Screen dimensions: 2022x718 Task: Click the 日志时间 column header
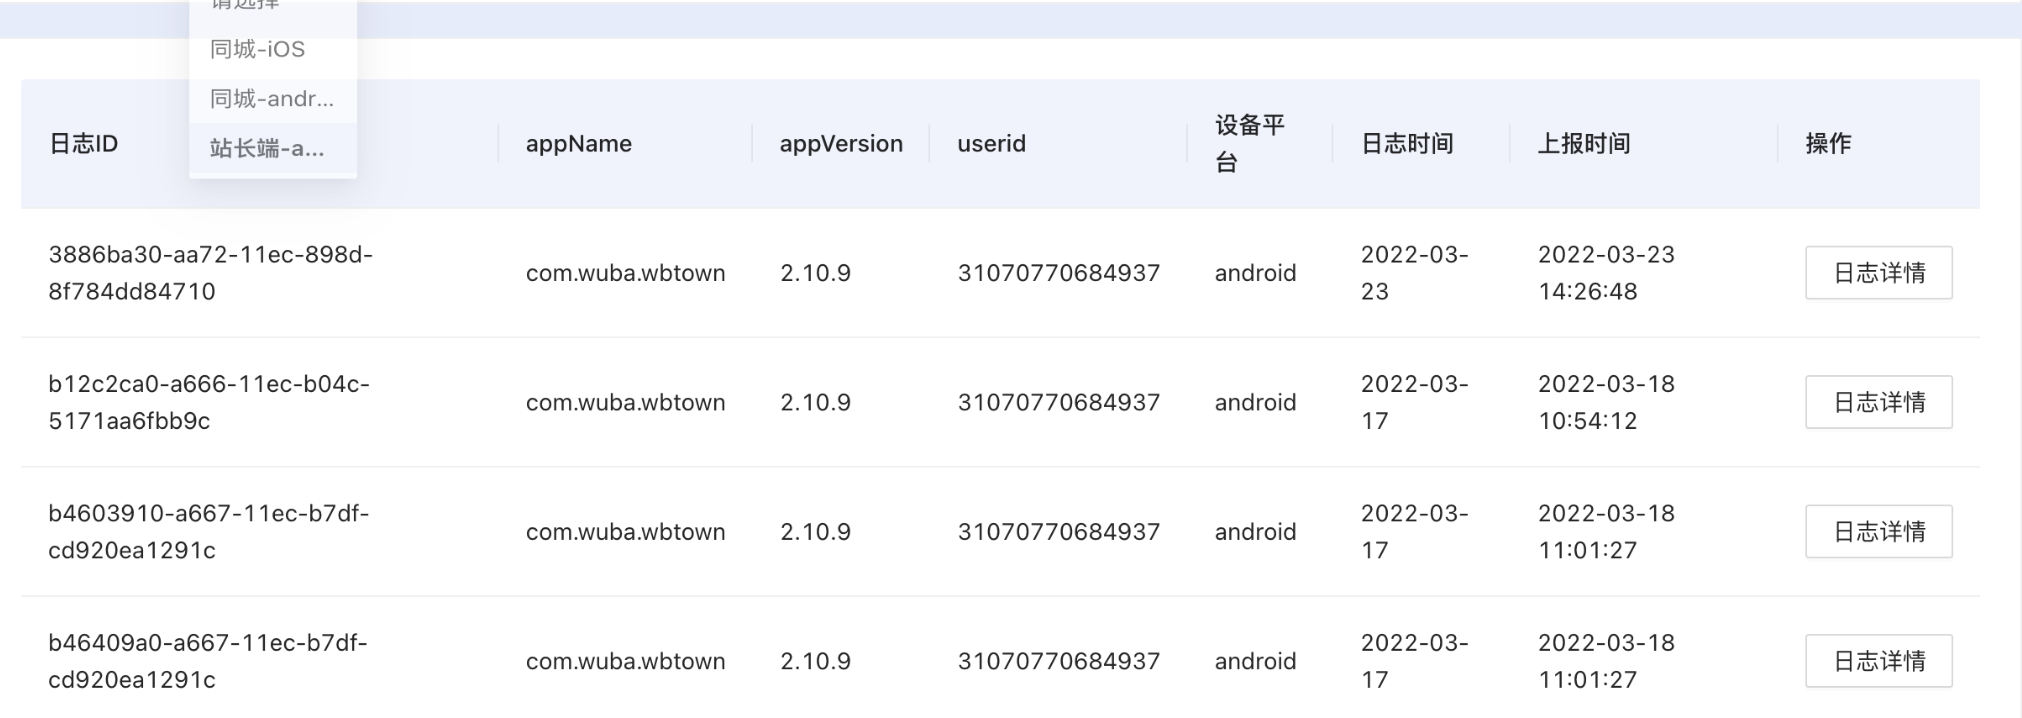coord(1407,144)
